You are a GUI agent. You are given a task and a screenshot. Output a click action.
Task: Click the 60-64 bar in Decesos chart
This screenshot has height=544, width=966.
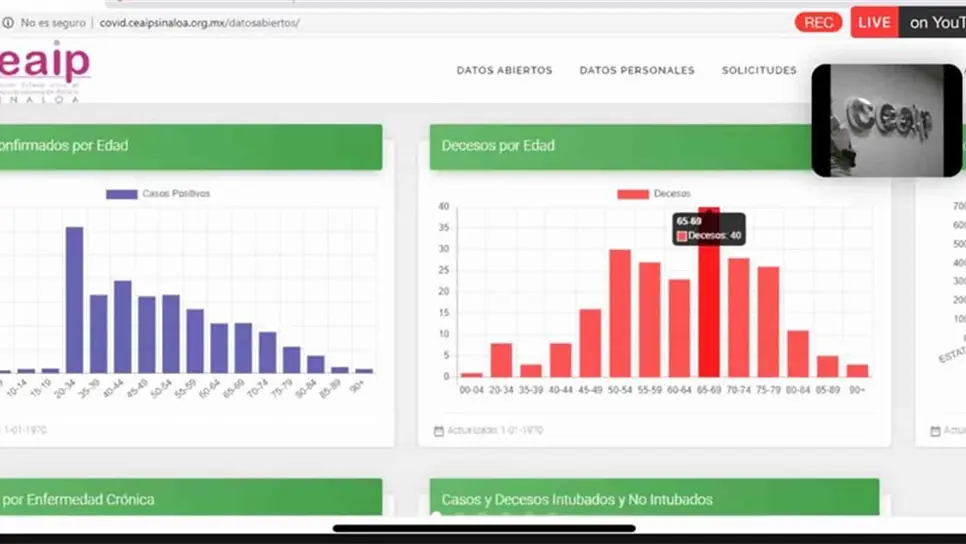[679, 328]
